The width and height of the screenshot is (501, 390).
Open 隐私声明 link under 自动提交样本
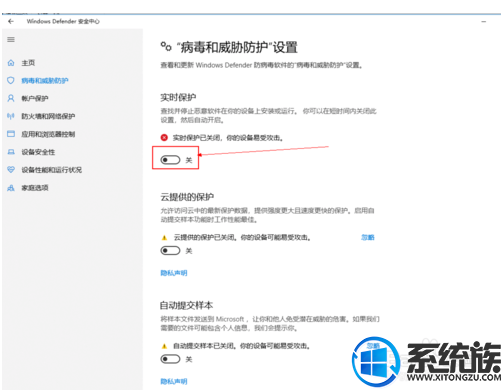(x=174, y=381)
